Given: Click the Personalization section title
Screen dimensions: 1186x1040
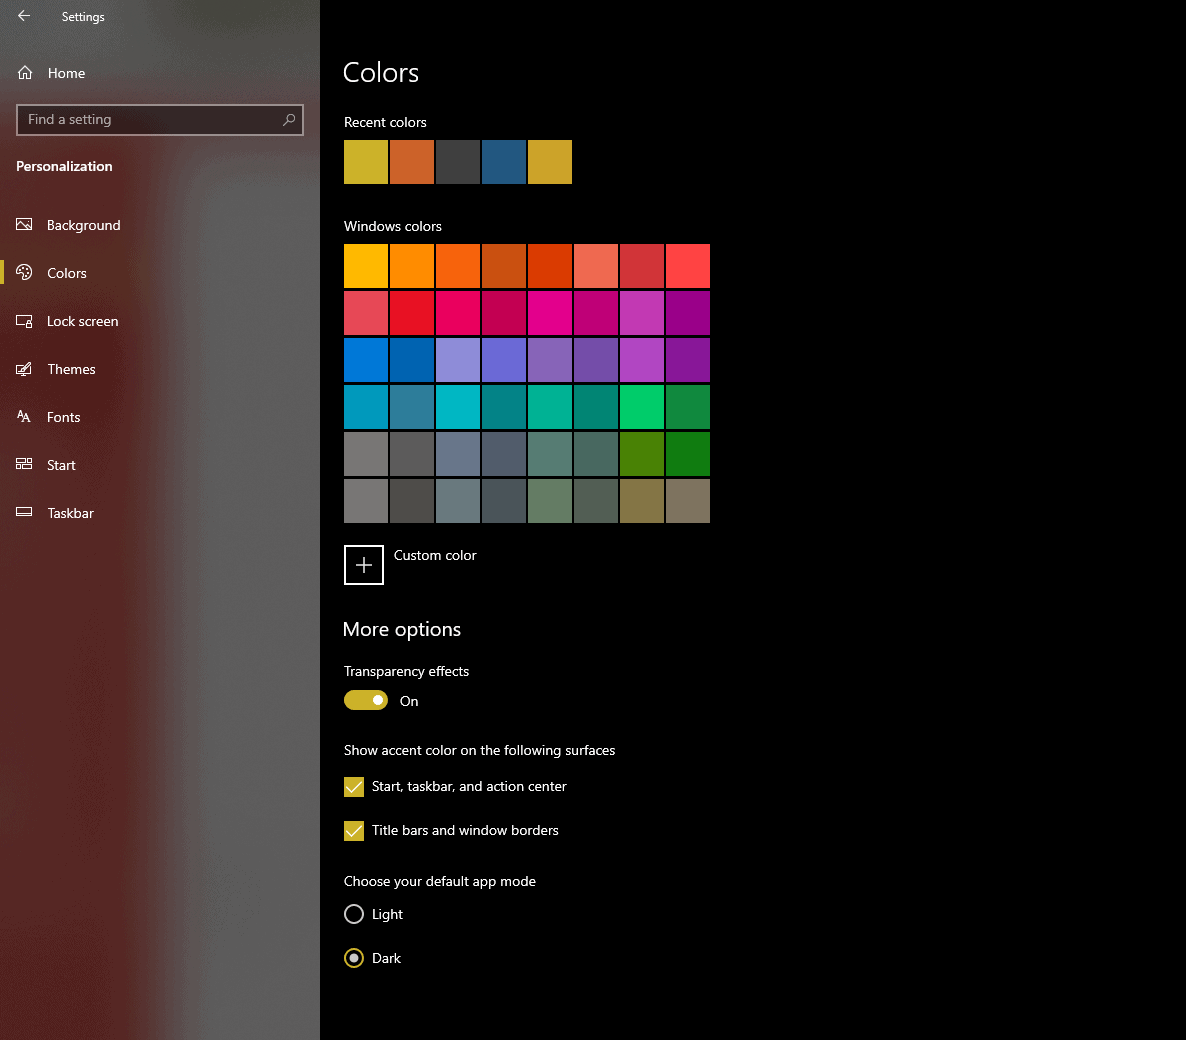Looking at the screenshot, I should point(64,166).
